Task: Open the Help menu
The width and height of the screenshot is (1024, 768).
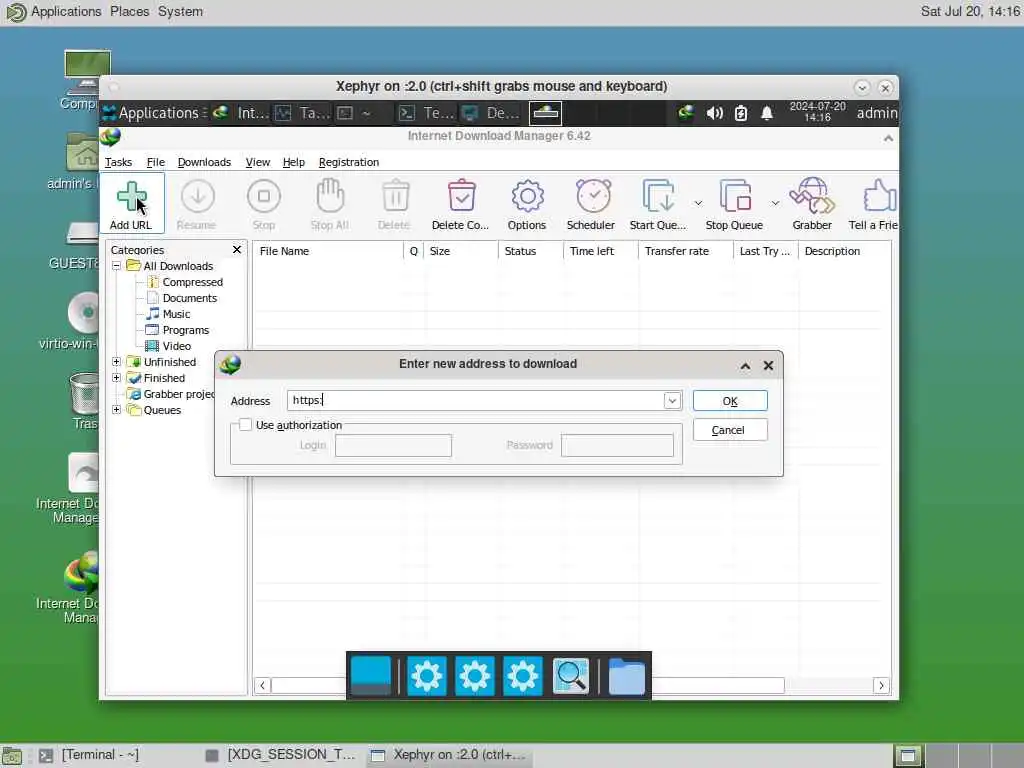Action: [294, 162]
